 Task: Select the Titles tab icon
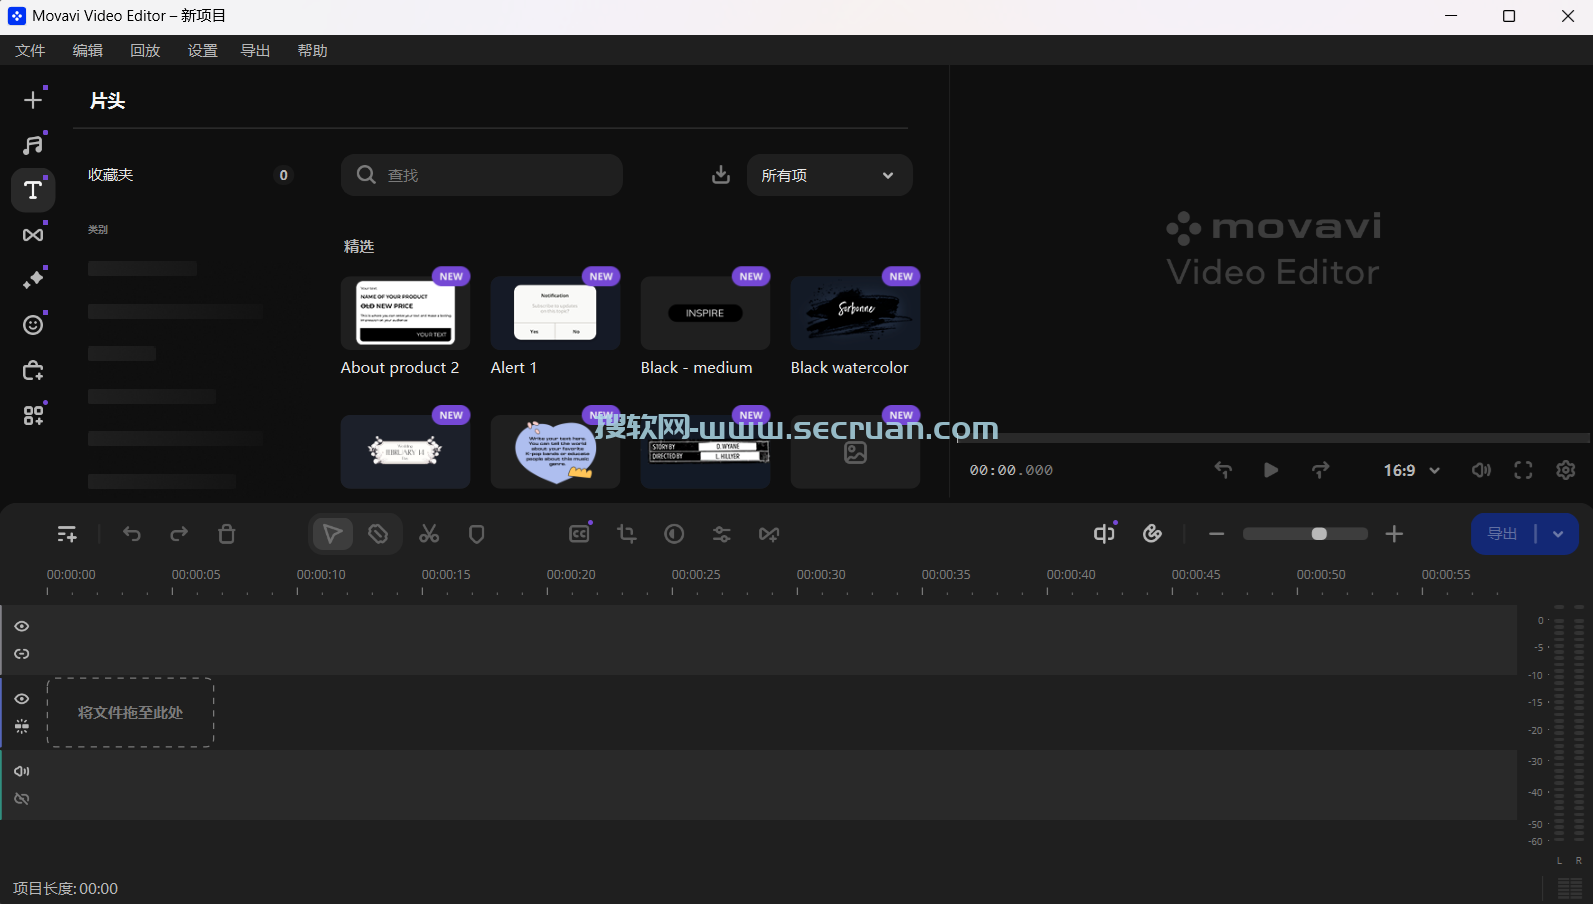[33, 190]
